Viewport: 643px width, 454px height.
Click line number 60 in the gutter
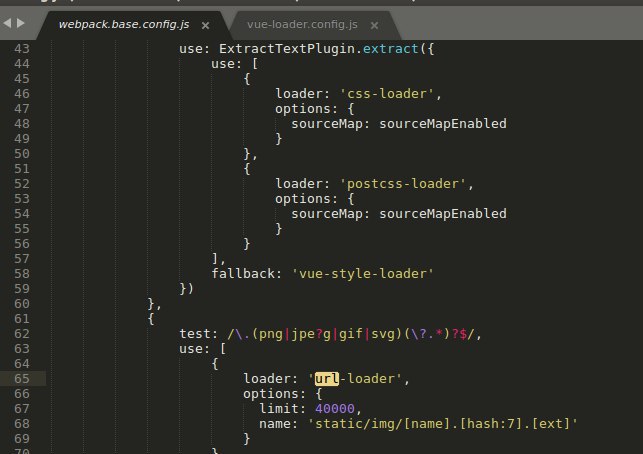click(21, 304)
